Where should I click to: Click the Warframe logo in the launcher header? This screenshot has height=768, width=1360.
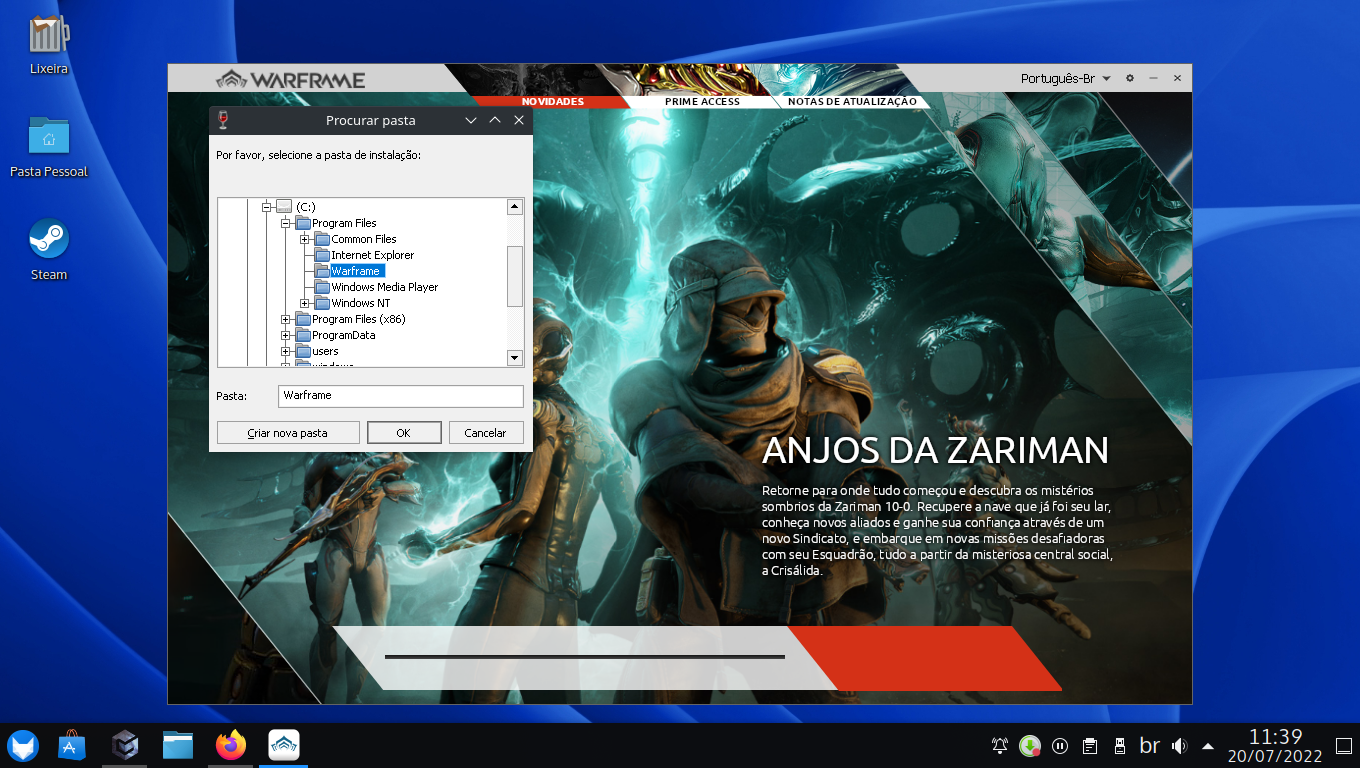[290, 80]
